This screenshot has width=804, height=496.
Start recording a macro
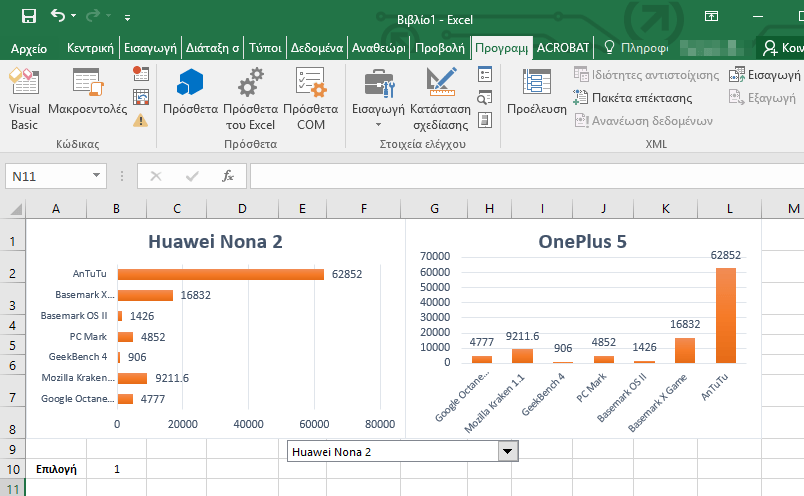[x=140, y=73]
